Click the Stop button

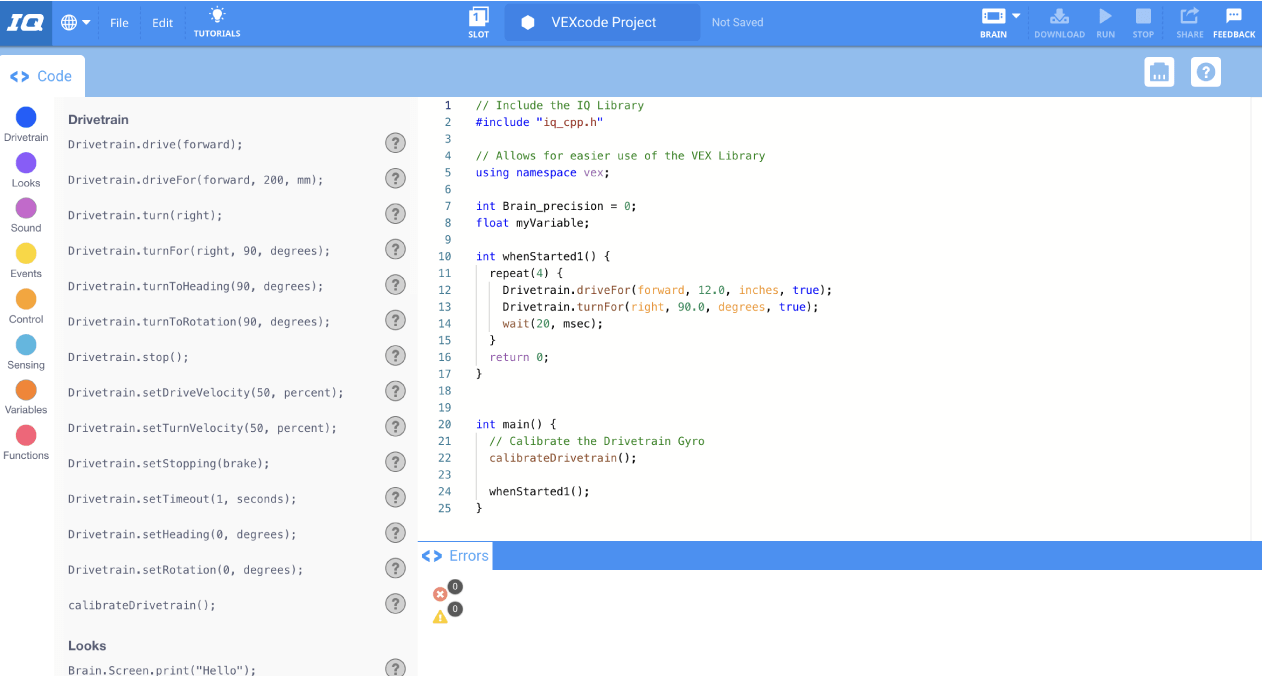pyautogui.click(x=1143, y=16)
